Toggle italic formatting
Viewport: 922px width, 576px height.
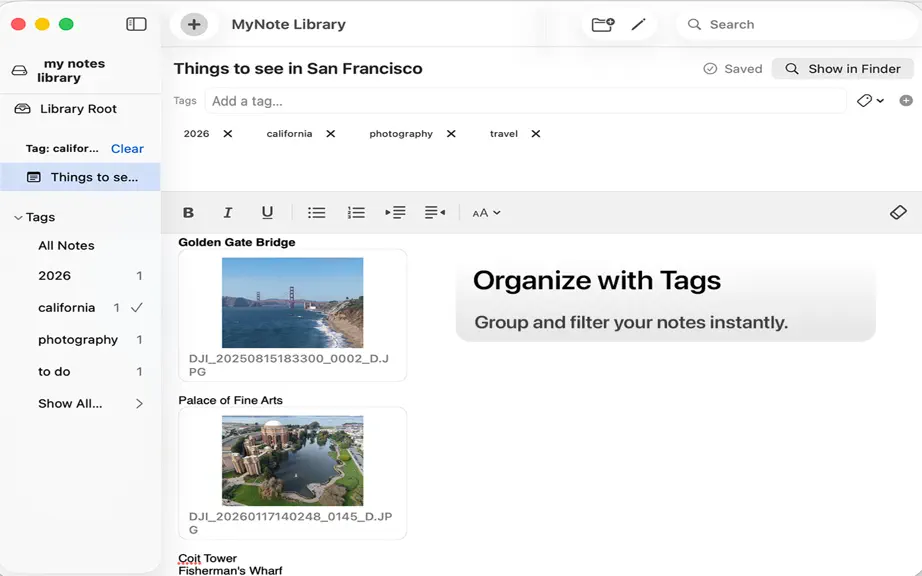coord(228,213)
